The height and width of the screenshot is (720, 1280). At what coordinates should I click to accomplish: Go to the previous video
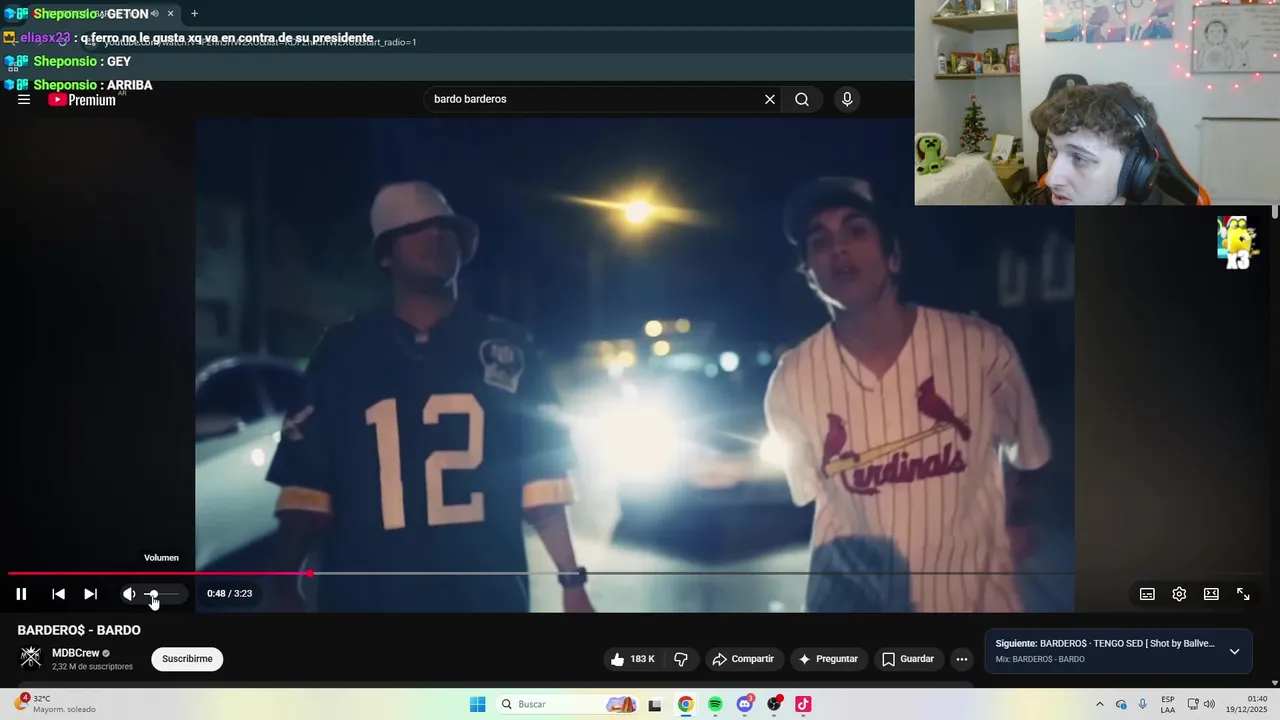click(x=58, y=594)
